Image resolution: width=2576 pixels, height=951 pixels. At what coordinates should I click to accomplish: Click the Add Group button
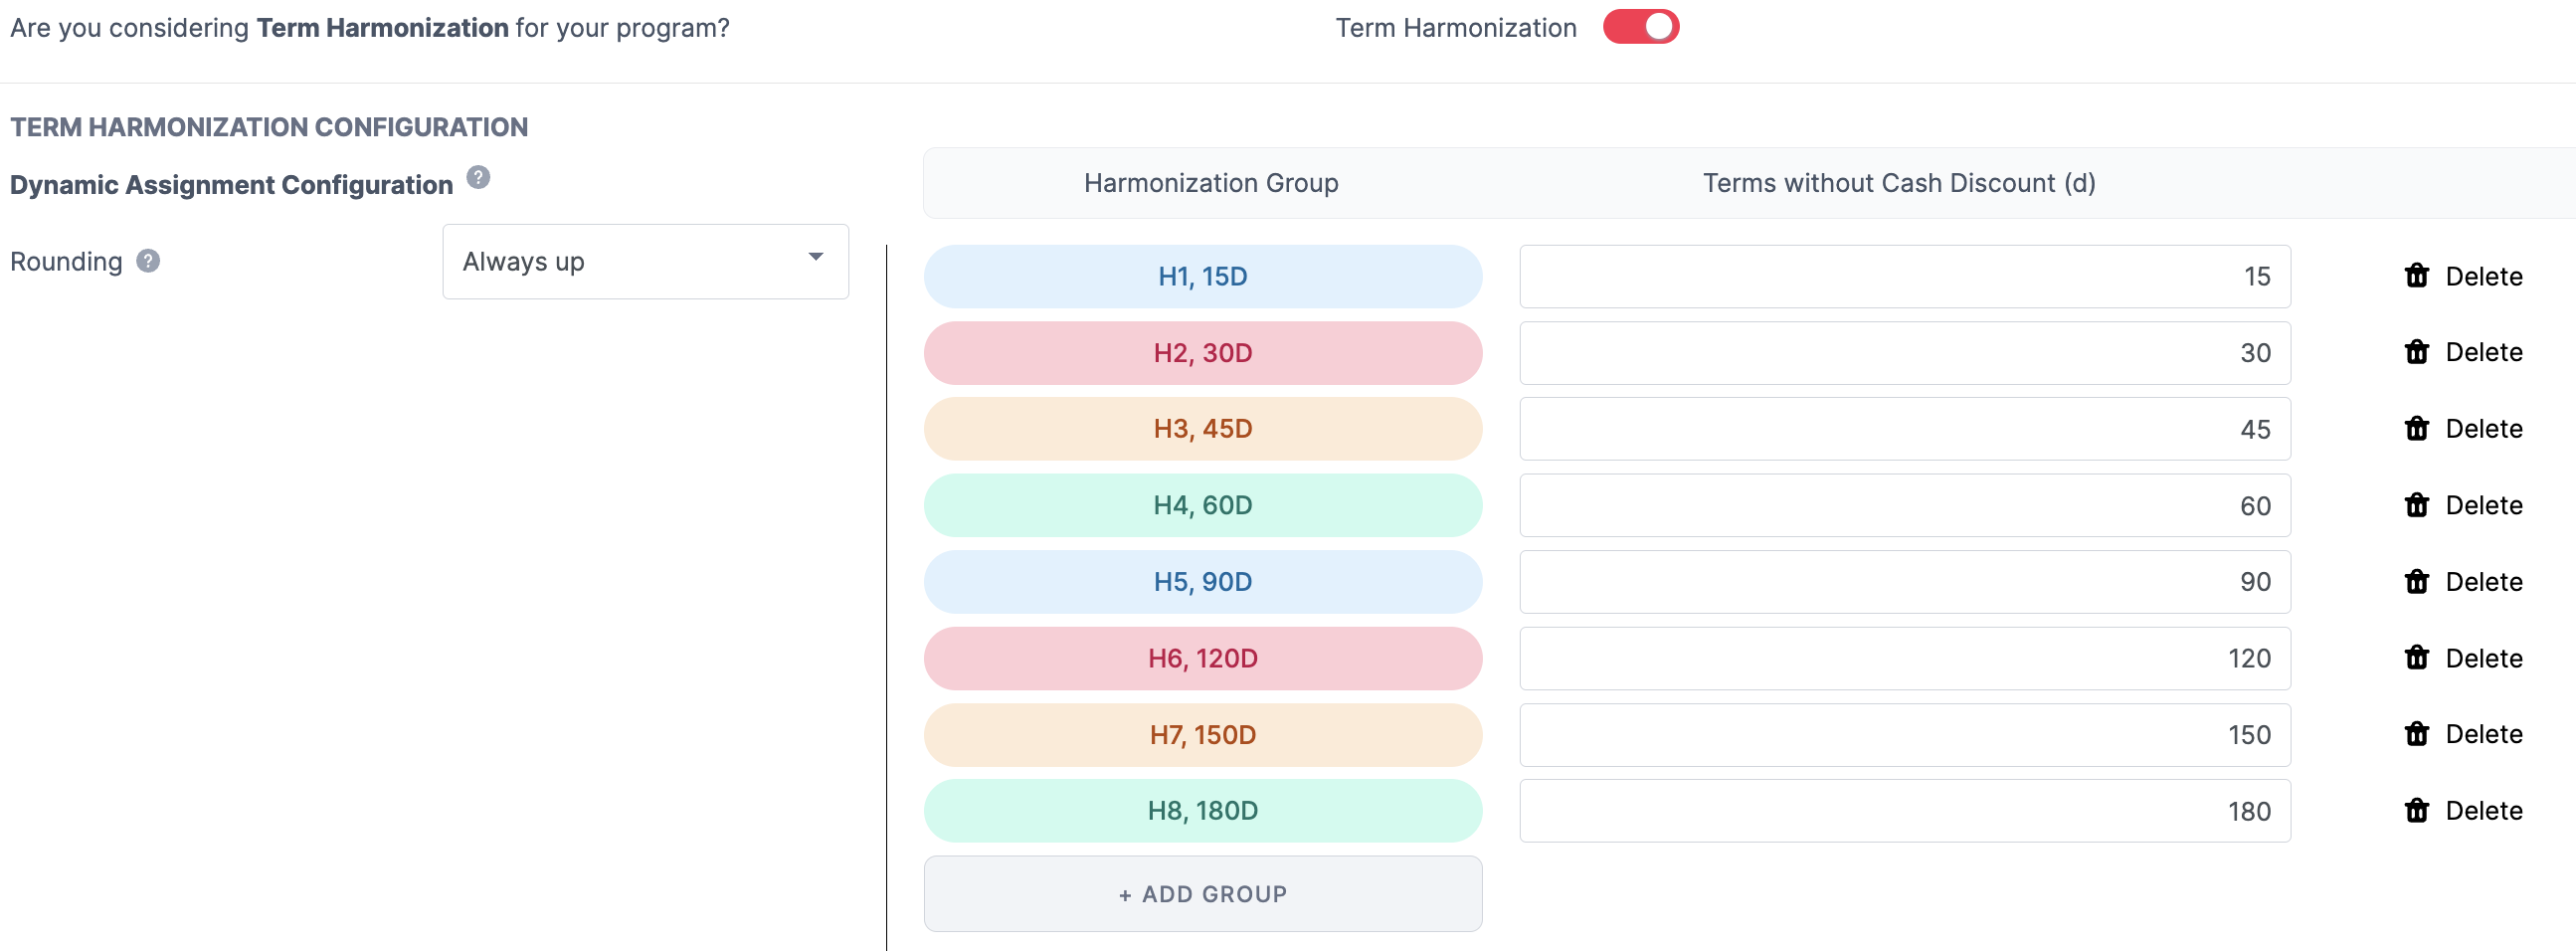coord(1202,893)
